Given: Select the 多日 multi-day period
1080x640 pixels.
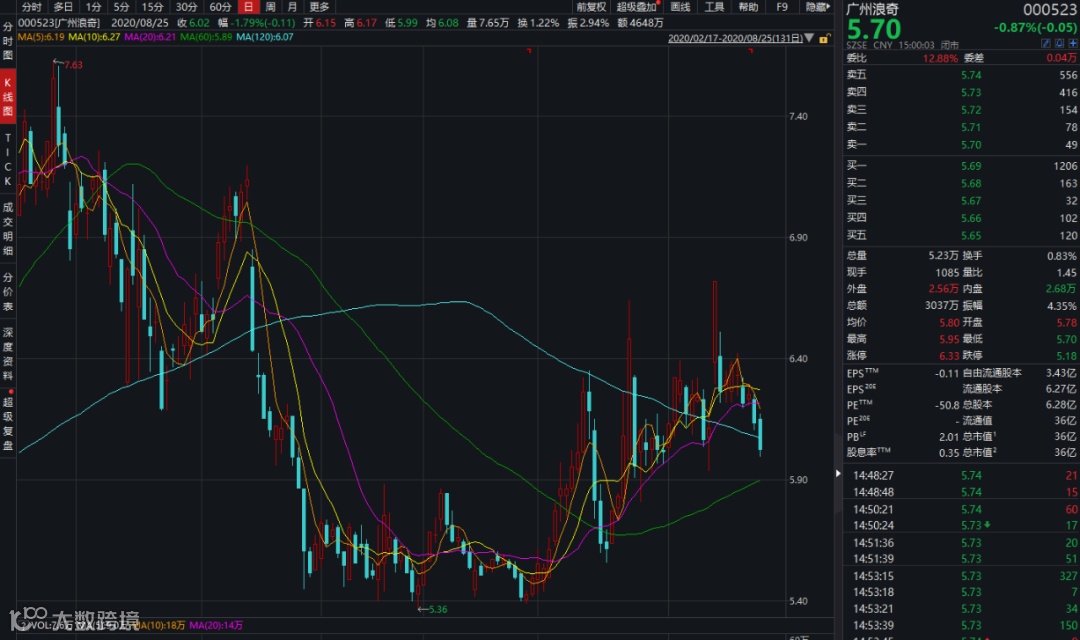Looking at the screenshot, I should [63, 6].
